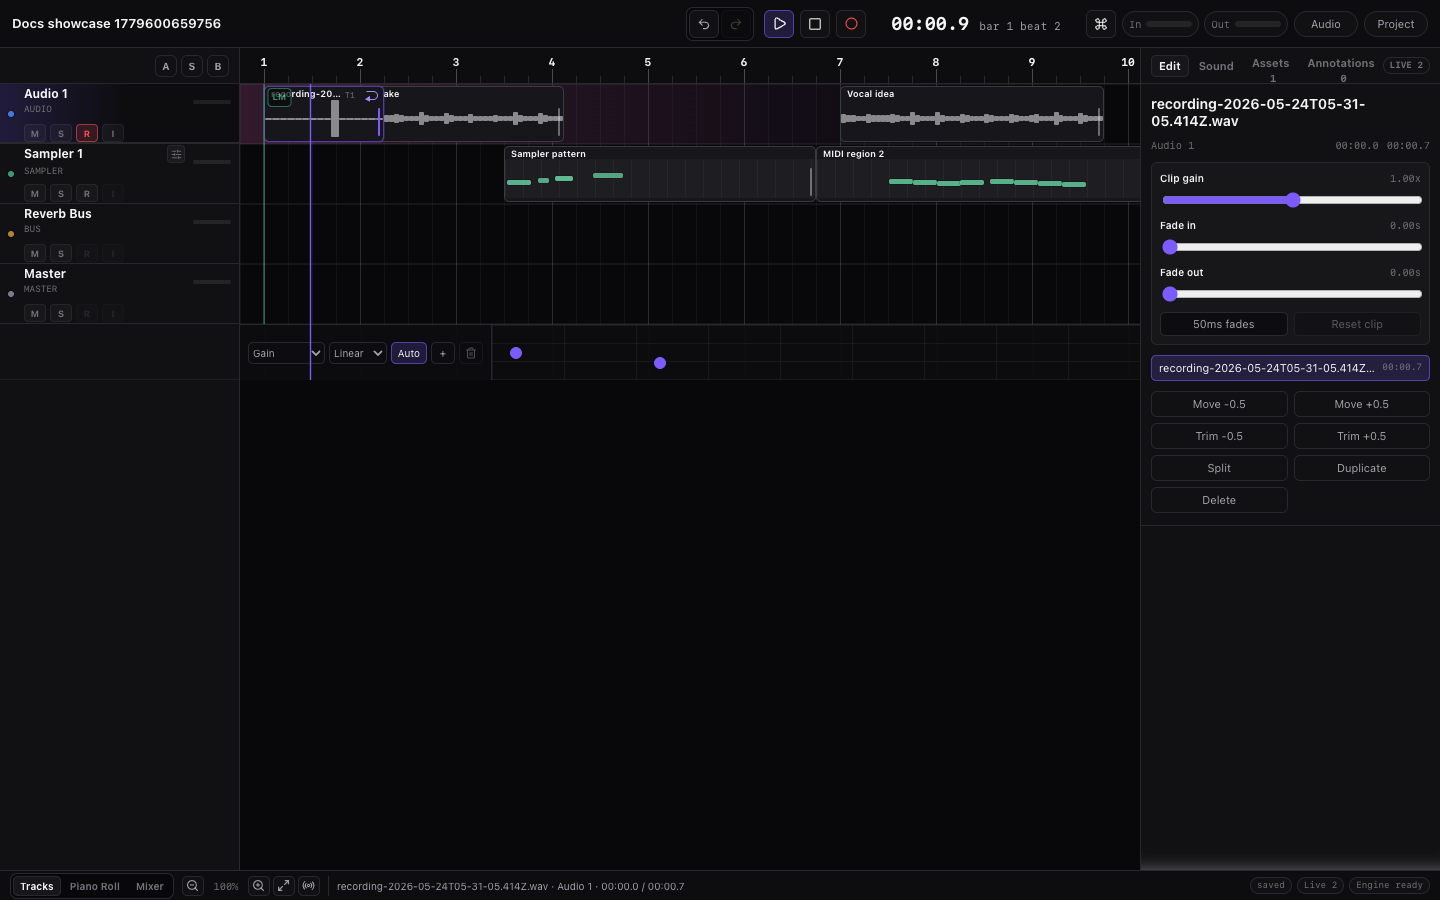1440x900 pixels.
Task: Arm record on Sampler 1 track
Action: 87,193
